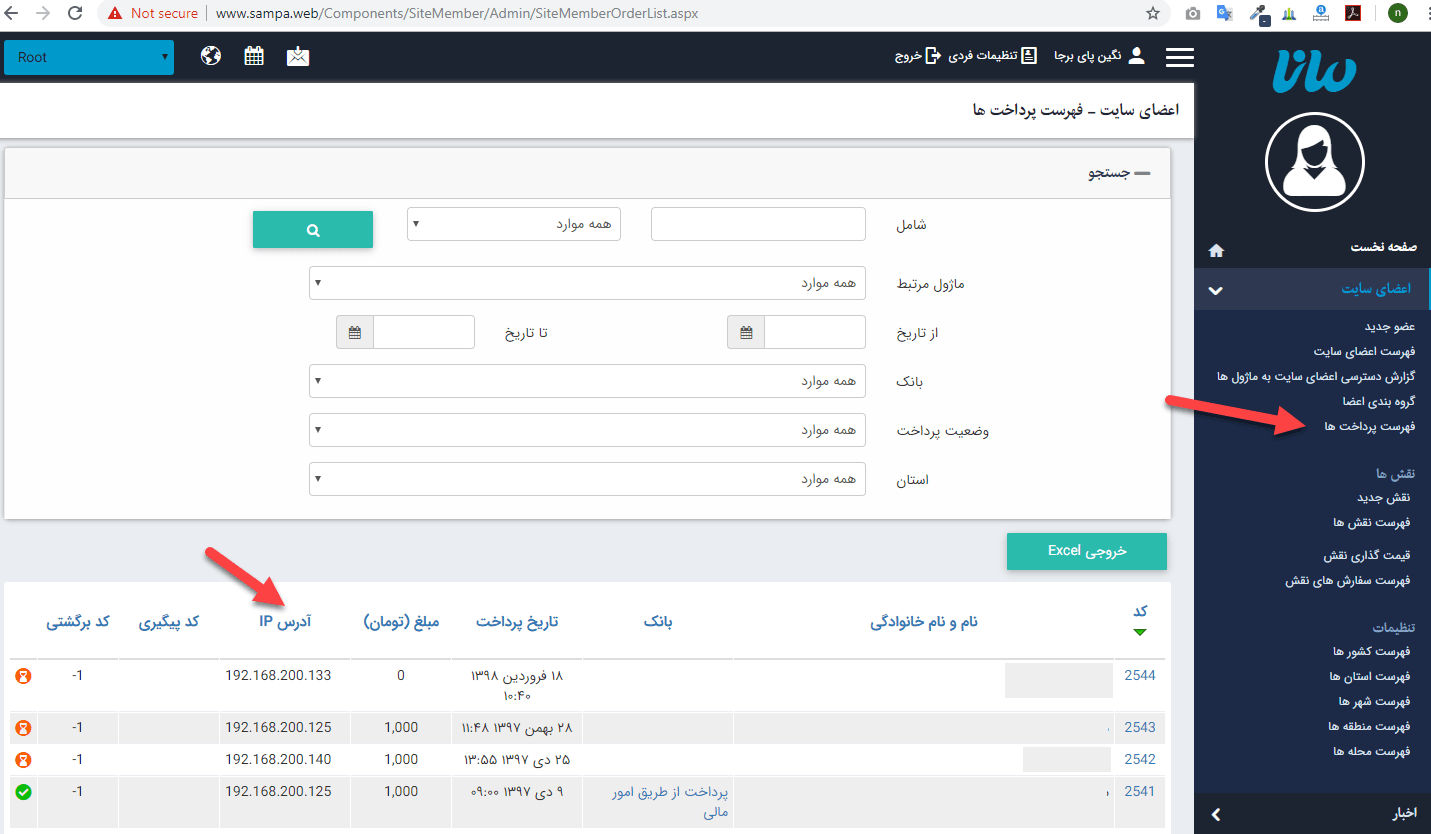The image size is (1431, 834).
Task: Click the mail envelope icon in the top toolbar
Action: (297, 55)
